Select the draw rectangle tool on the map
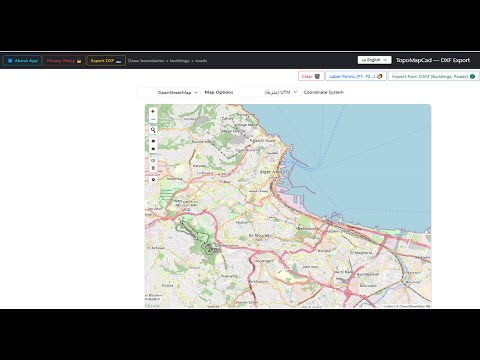Image resolution: width=480 pixels, height=360 pixels. [x=153, y=149]
